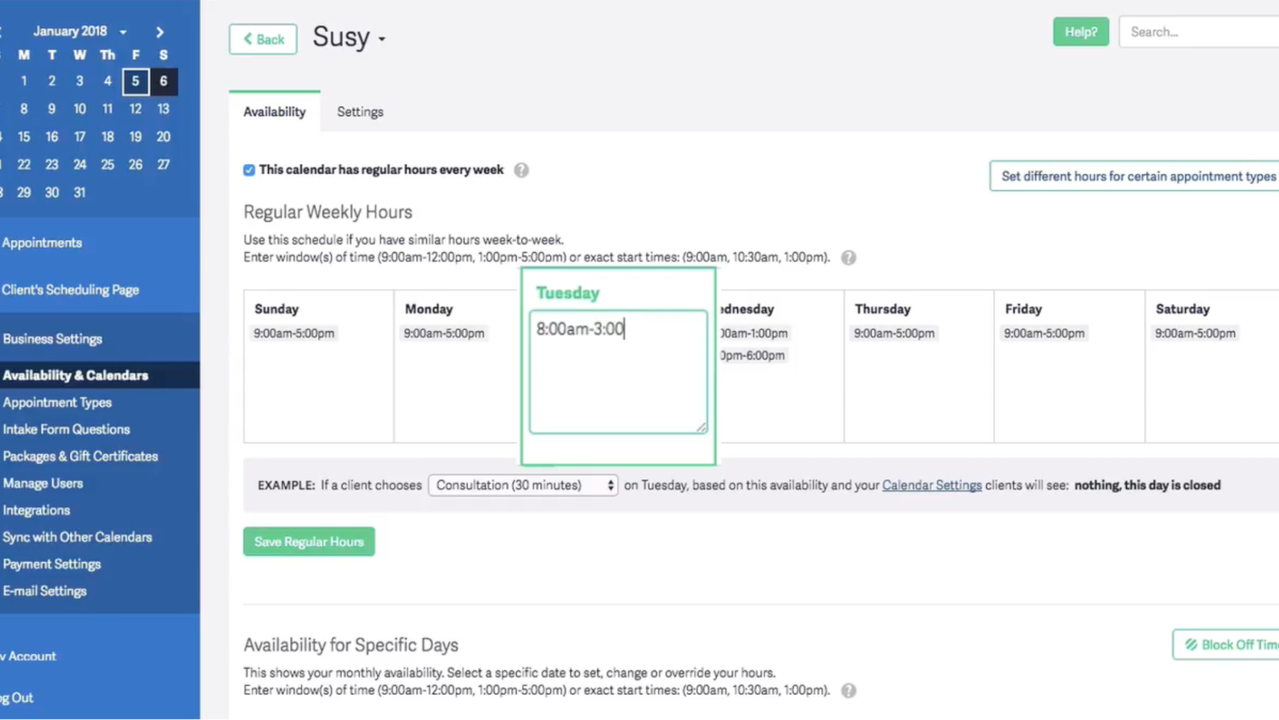Select the Availability tab
This screenshot has width=1279, height=720.
click(x=274, y=112)
